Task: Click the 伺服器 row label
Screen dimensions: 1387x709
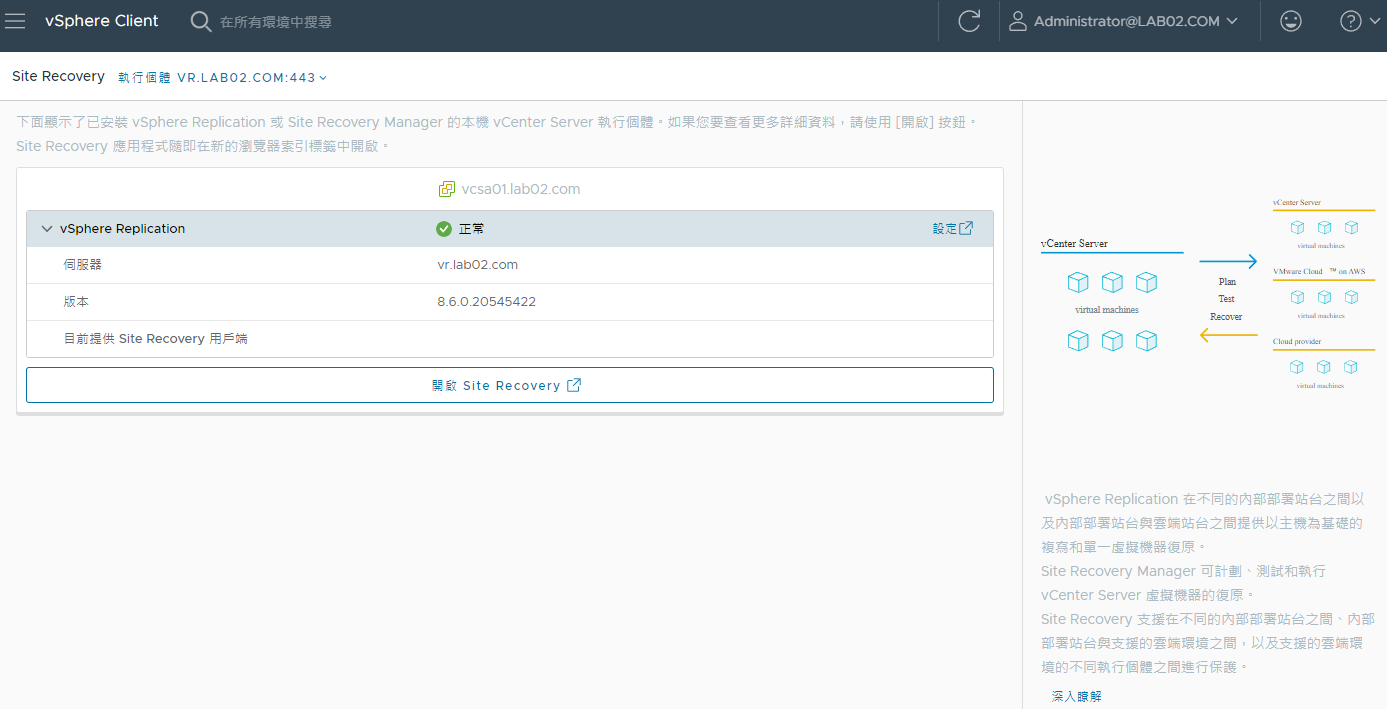Action: 83,265
